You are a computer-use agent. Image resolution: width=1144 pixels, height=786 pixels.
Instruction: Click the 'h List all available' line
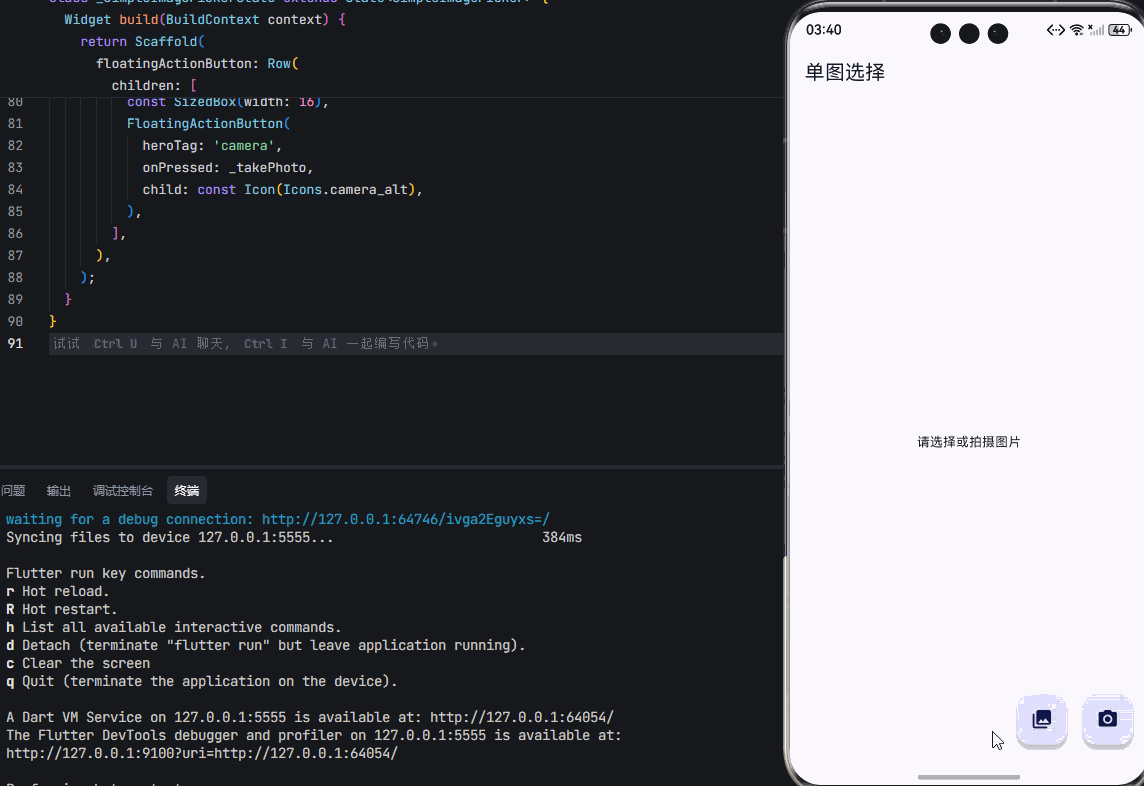pos(174,627)
